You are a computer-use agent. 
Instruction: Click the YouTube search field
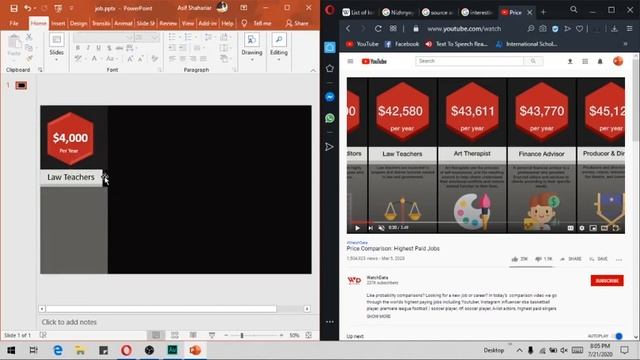click(x=469, y=61)
